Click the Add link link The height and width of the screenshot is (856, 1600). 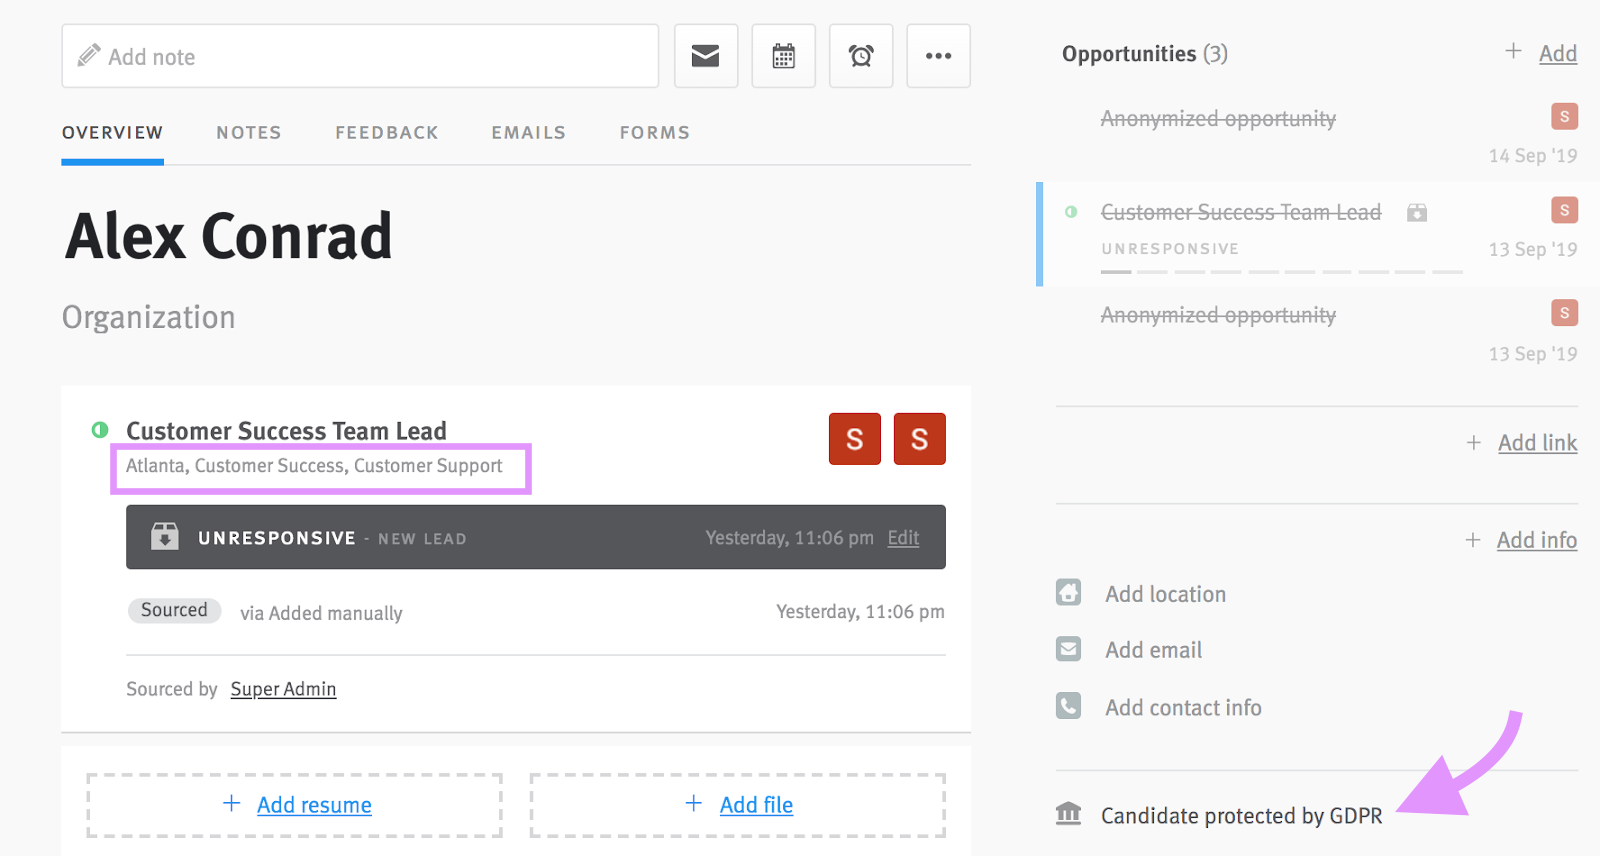(x=1538, y=443)
